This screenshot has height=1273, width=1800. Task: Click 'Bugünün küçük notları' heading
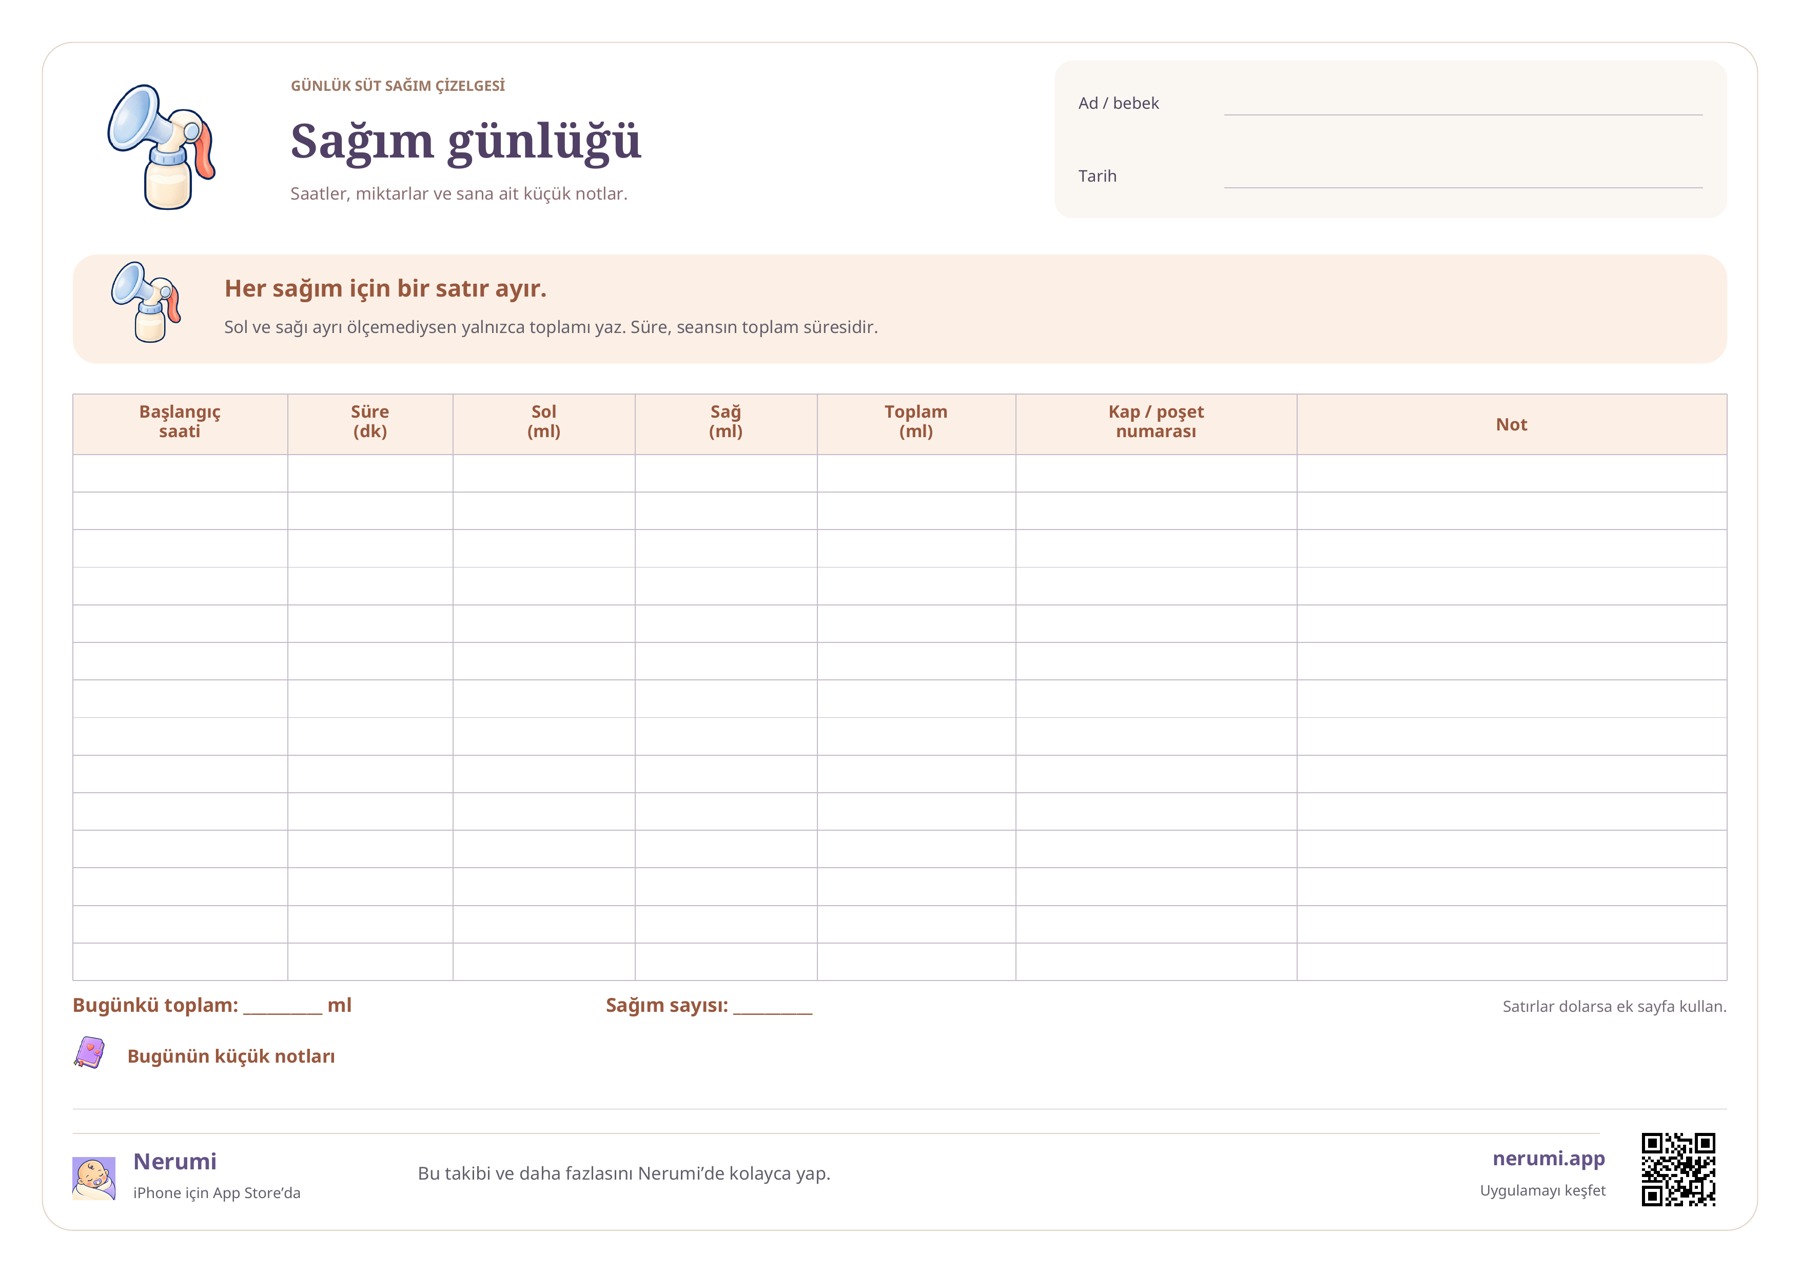coord(231,1056)
